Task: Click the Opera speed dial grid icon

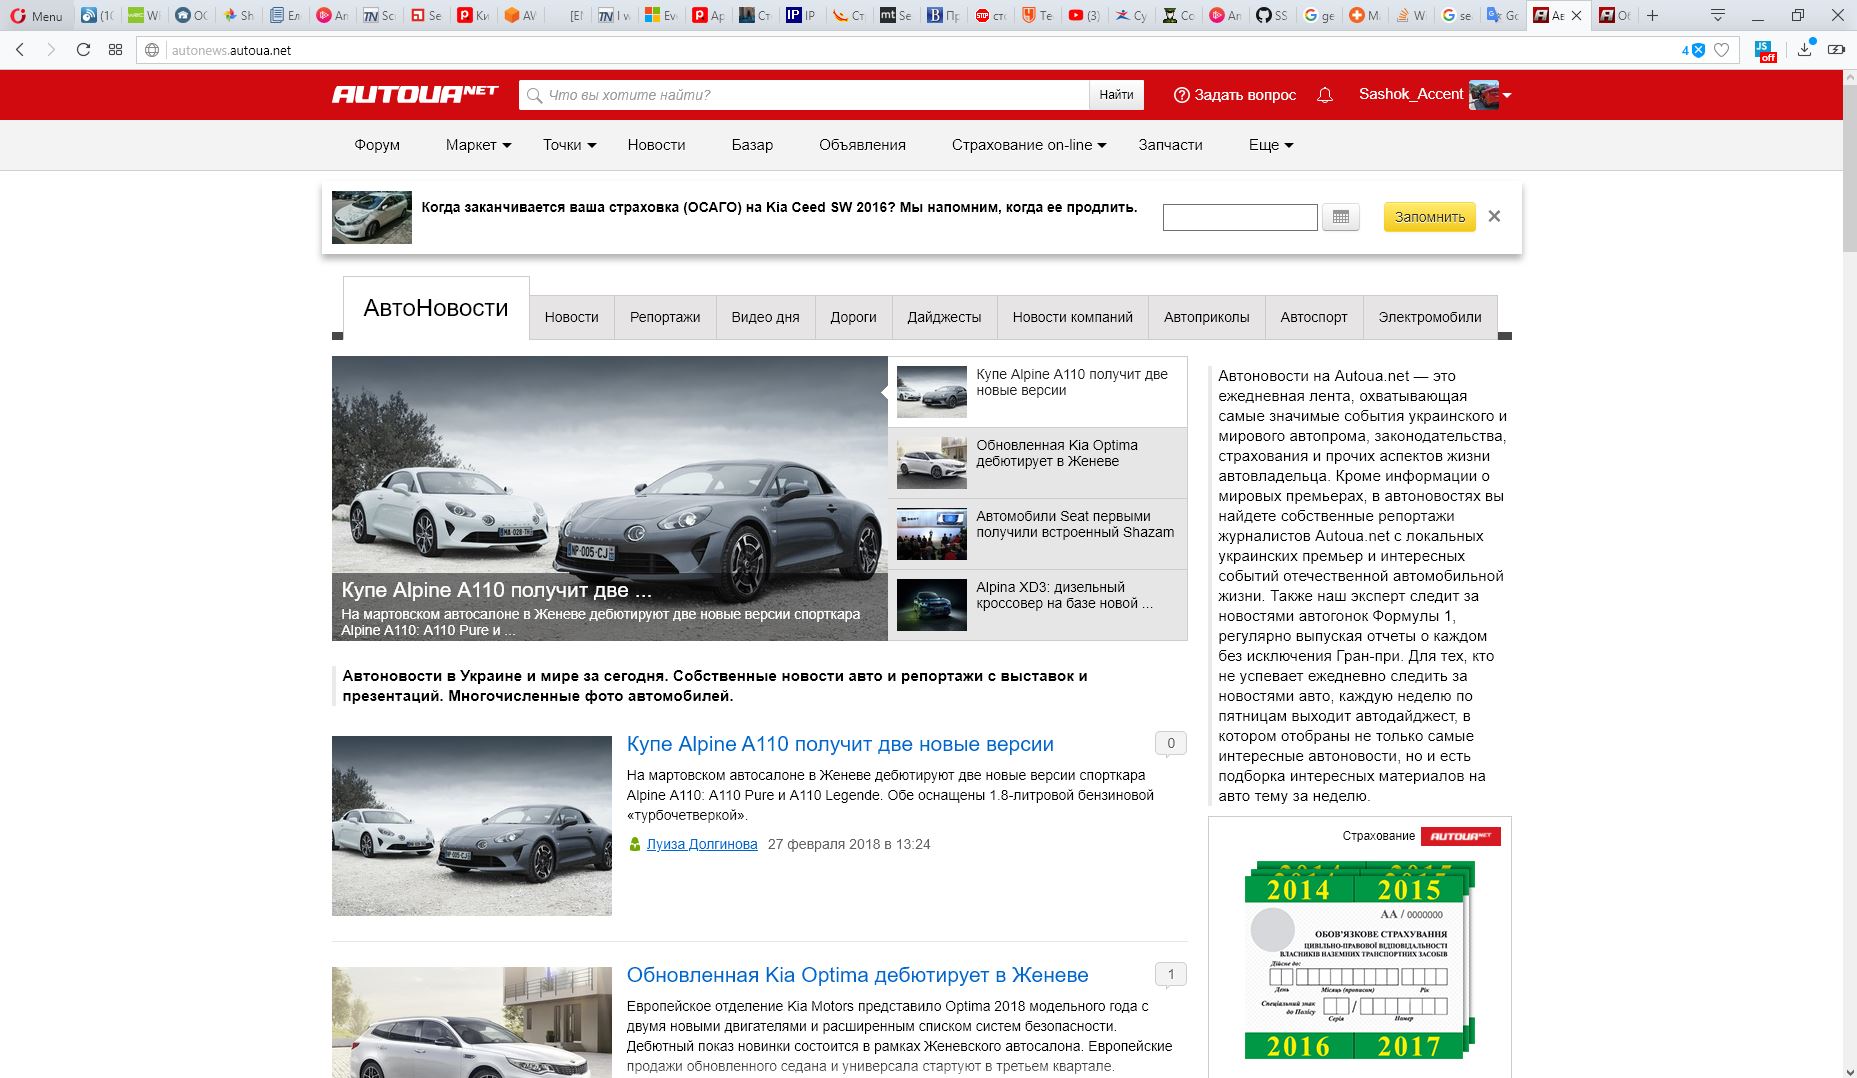Action: (115, 50)
